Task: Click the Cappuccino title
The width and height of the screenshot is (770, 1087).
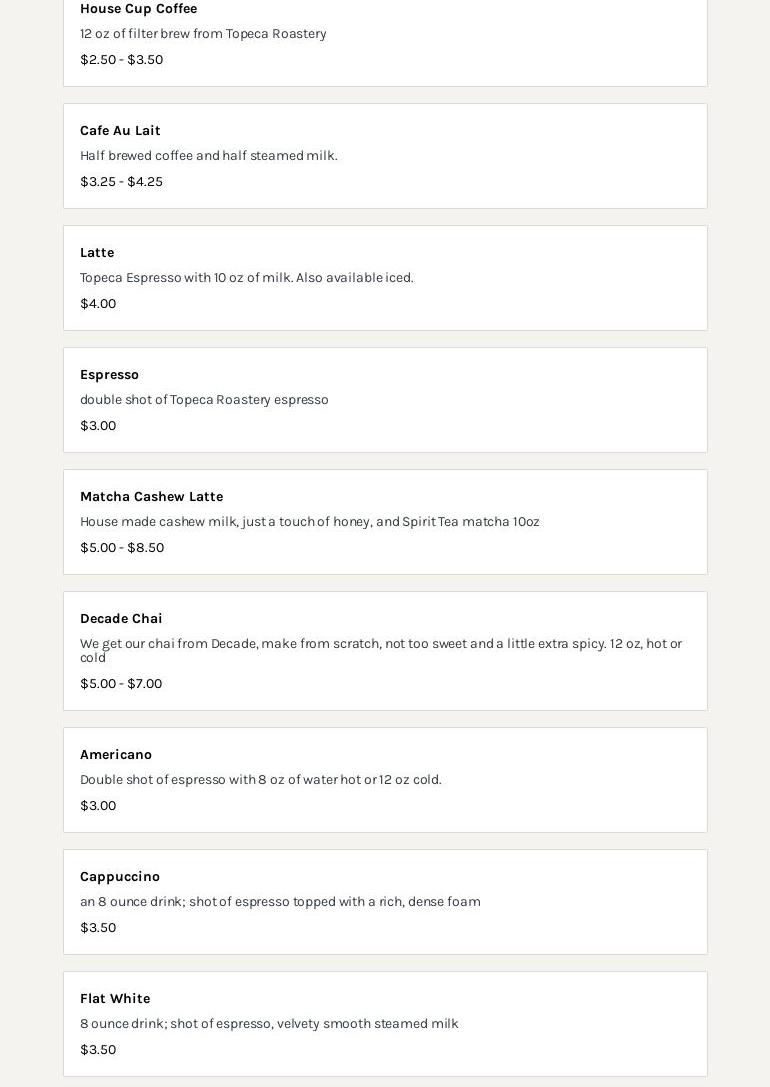Action: click(x=120, y=877)
